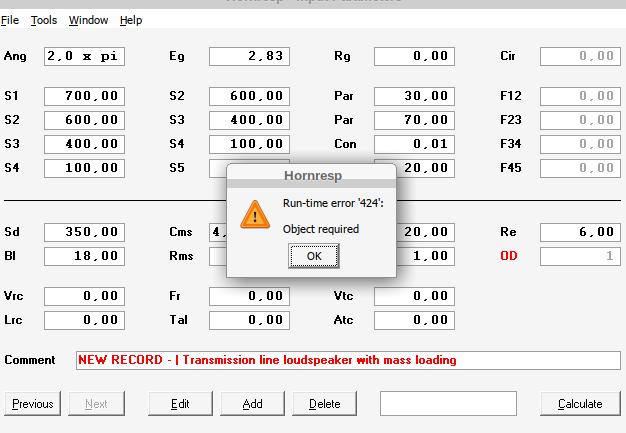Click the S4 field in the F45 row

point(84,168)
